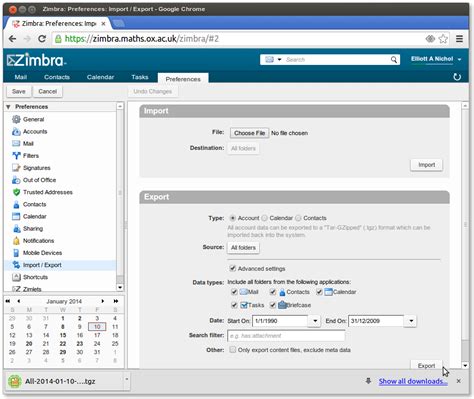The width and height of the screenshot is (474, 399).
Task: Click the Export button
Action: (426, 366)
